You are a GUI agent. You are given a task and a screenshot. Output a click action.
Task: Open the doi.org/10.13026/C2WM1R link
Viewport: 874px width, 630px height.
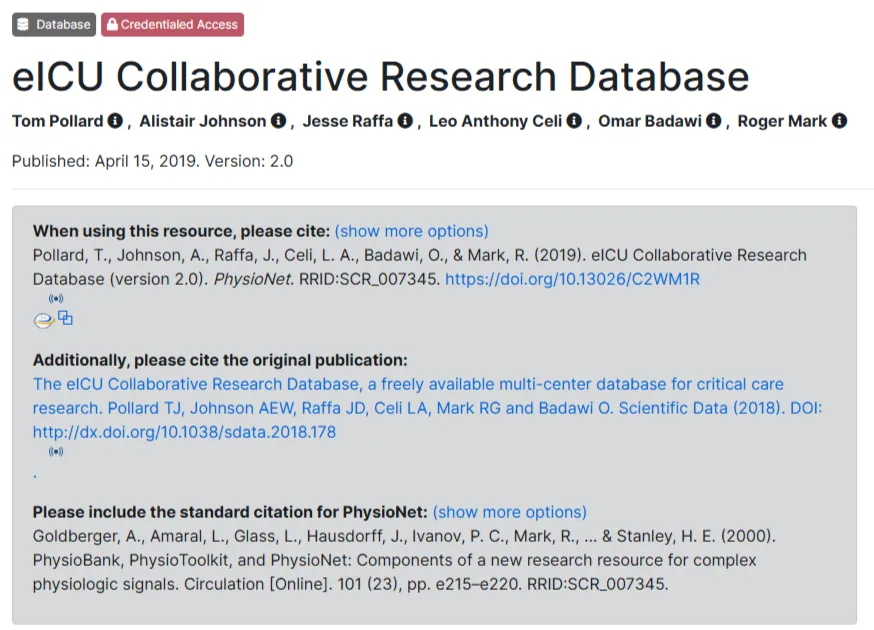572,279
